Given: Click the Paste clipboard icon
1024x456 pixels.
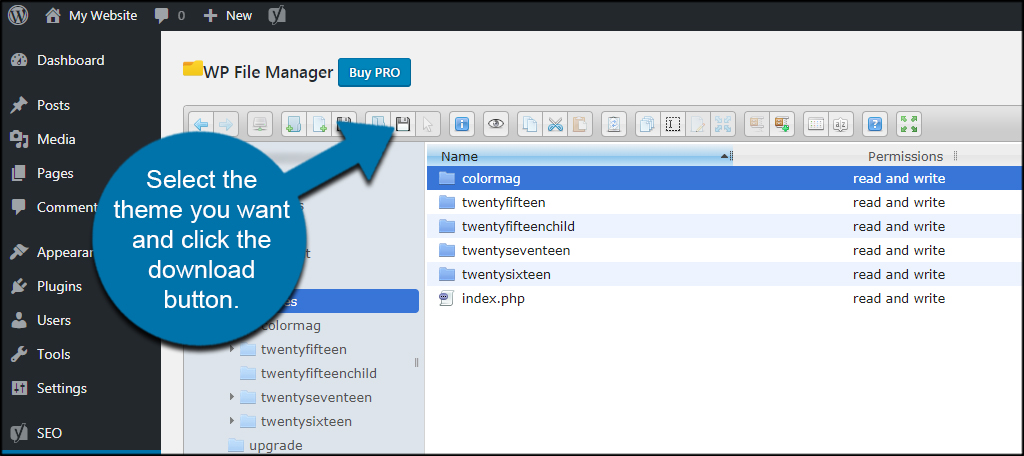Looking at the screenshot, I should point(579,123).
